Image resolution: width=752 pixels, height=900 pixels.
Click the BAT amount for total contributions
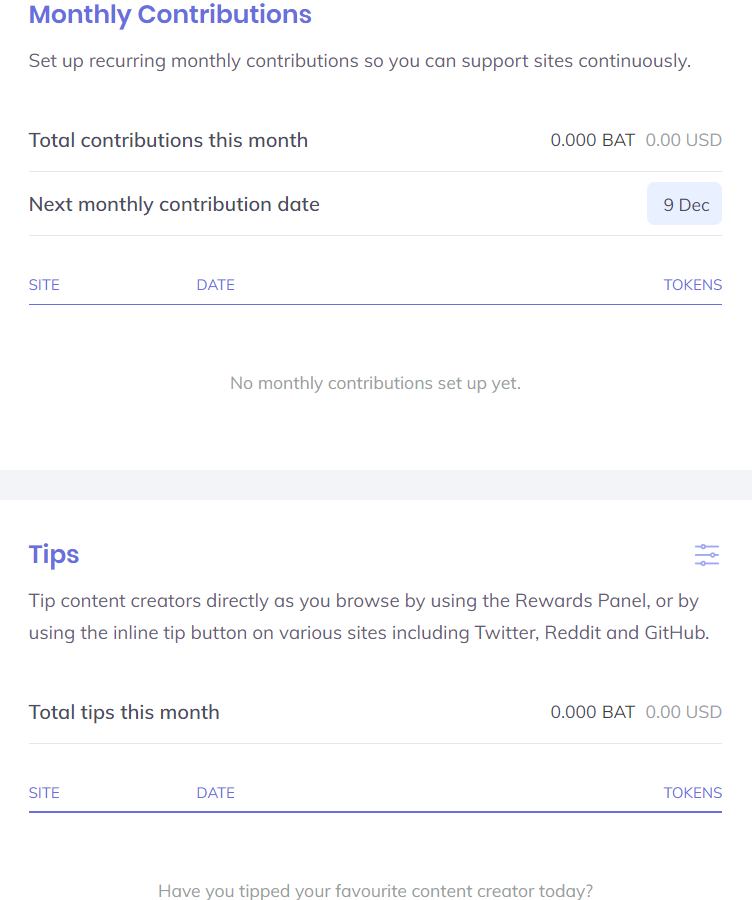pos(592,140)
